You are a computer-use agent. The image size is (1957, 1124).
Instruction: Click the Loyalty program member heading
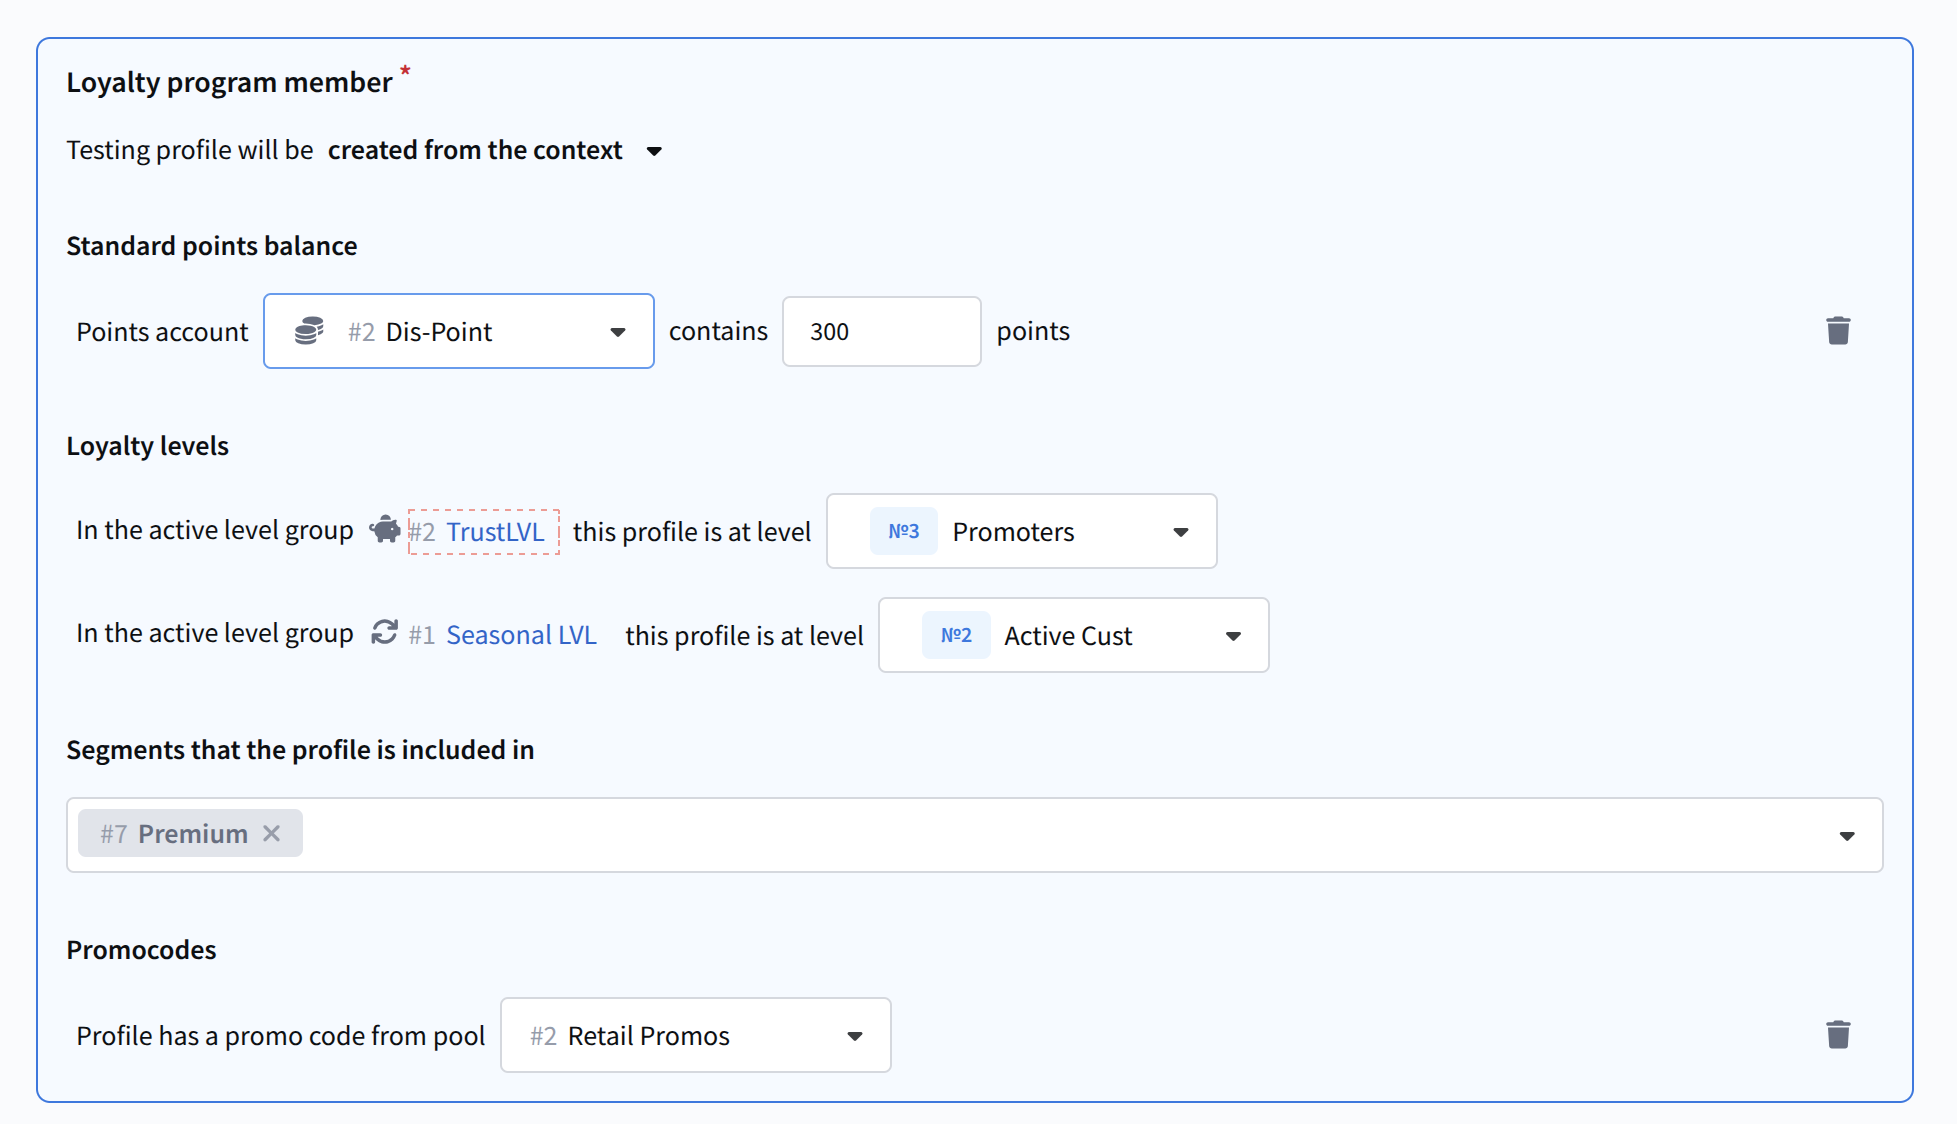(229, 82)
